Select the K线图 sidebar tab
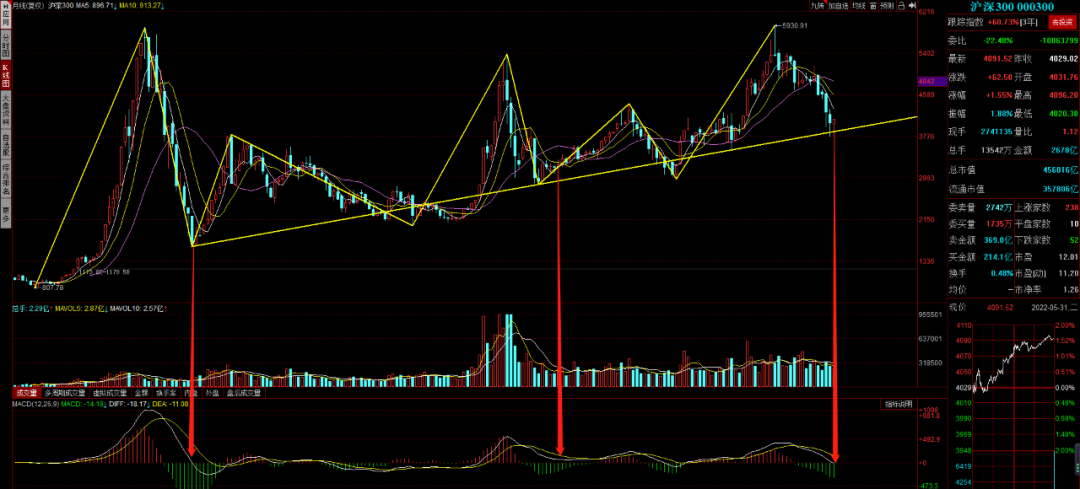The width and height of the screenshot is (1080, 489). 5,77
